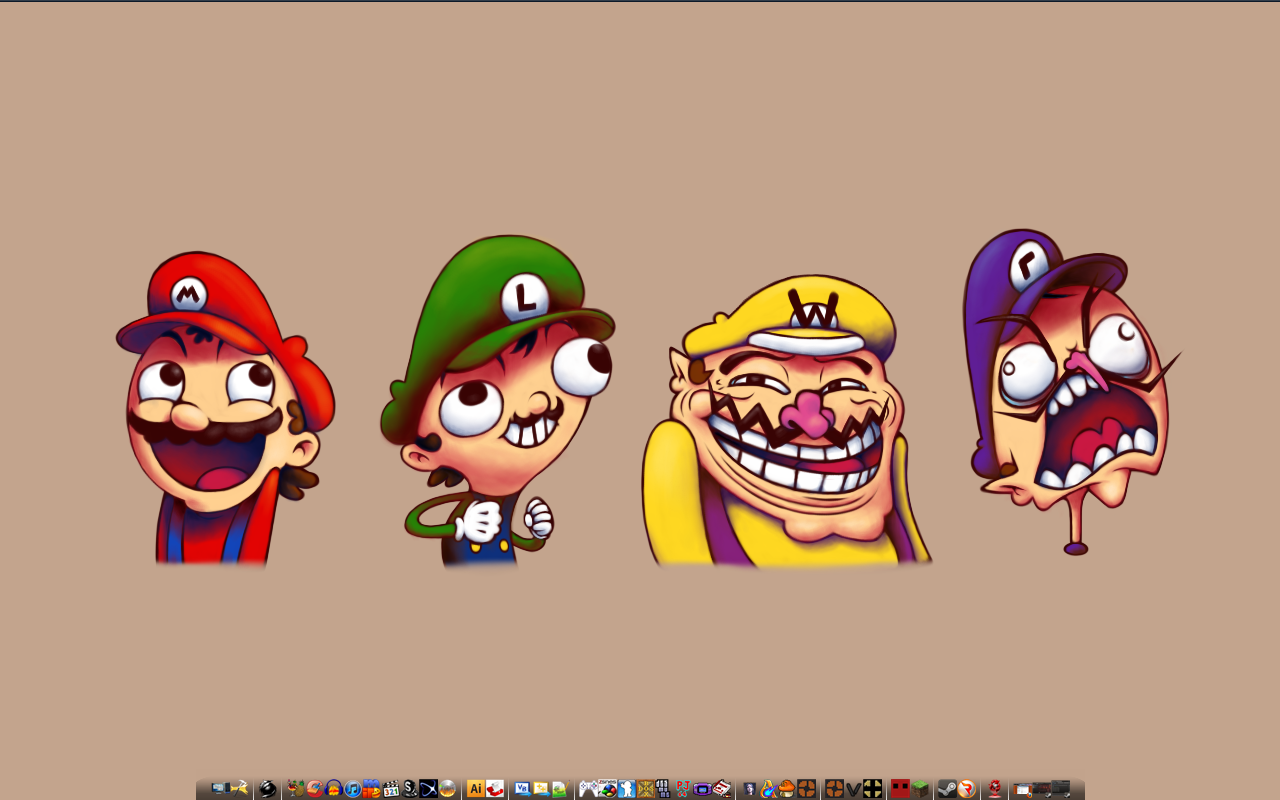This screenshot has width=1280, height=800.
Task: Open the green notepad with pencil icon
Action: click(560, 789)
